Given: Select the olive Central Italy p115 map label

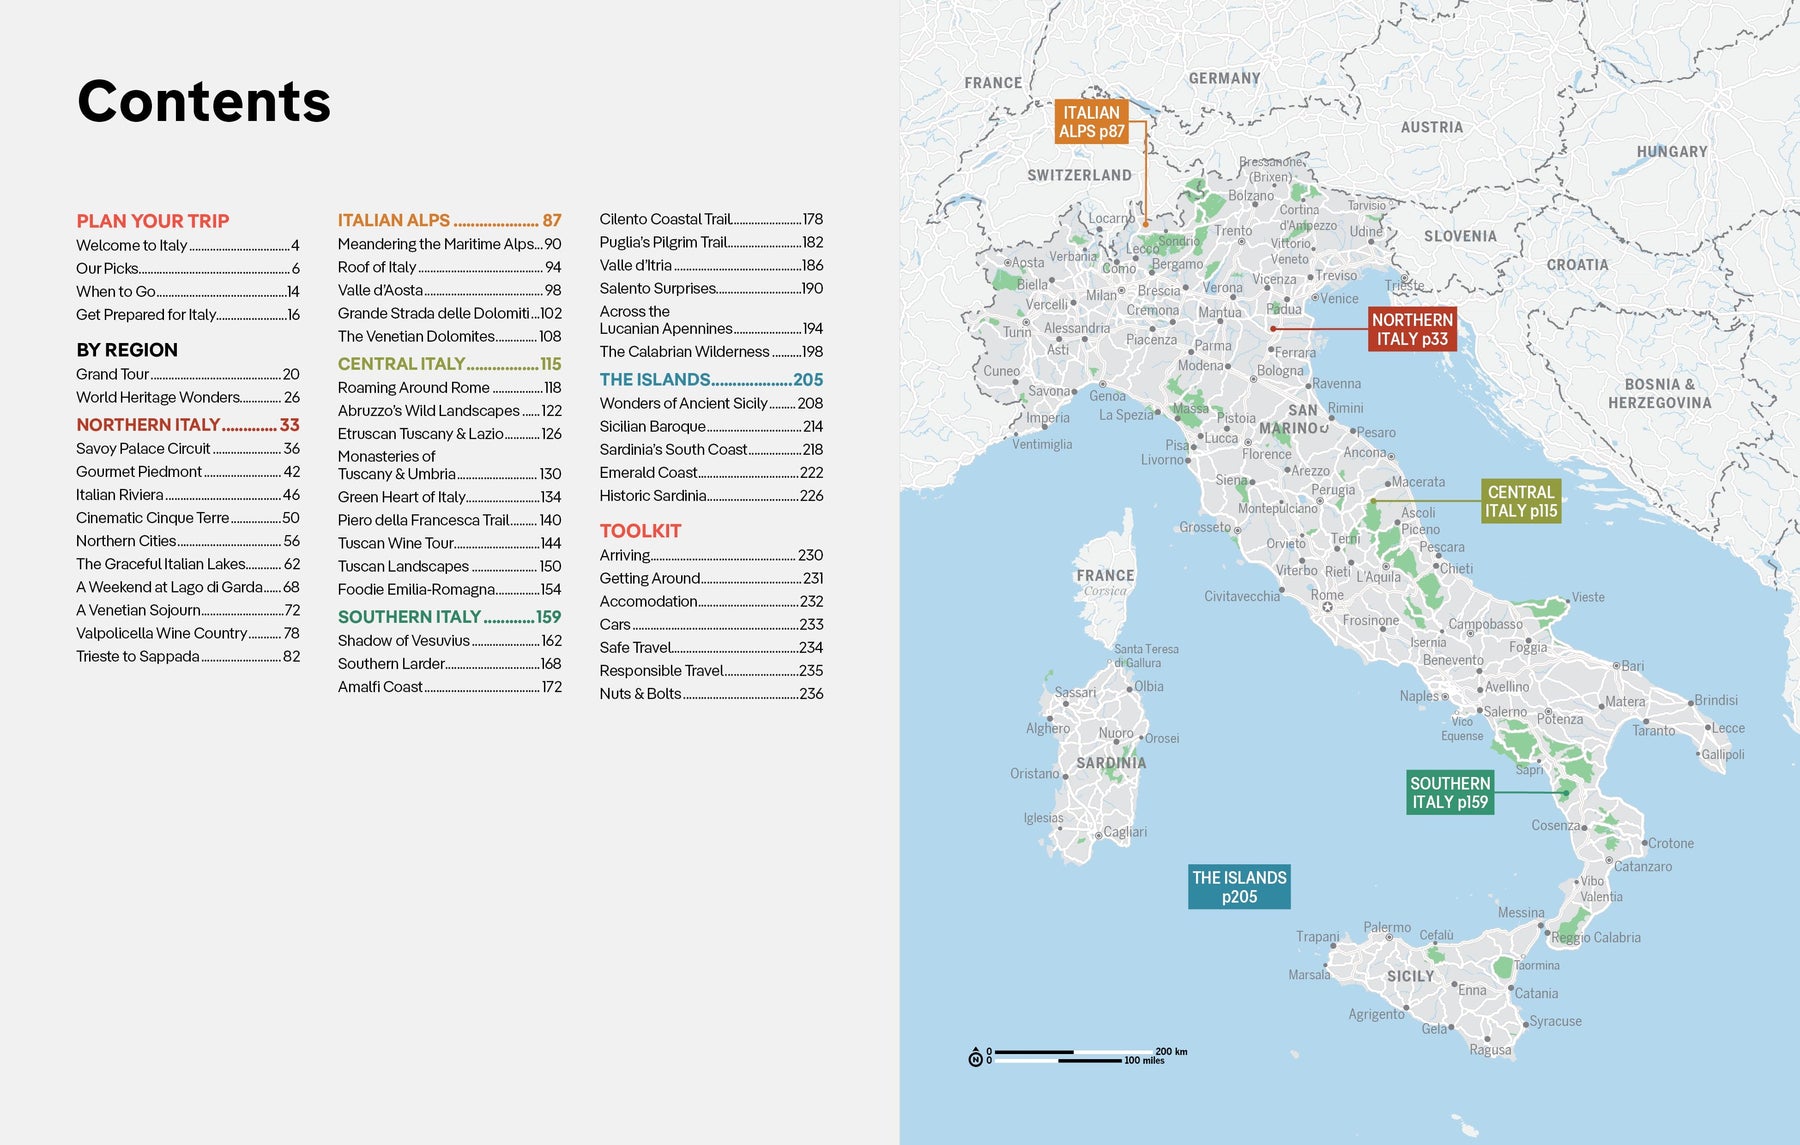Looking at the screenshot, I should click(x=1520, y=501).
